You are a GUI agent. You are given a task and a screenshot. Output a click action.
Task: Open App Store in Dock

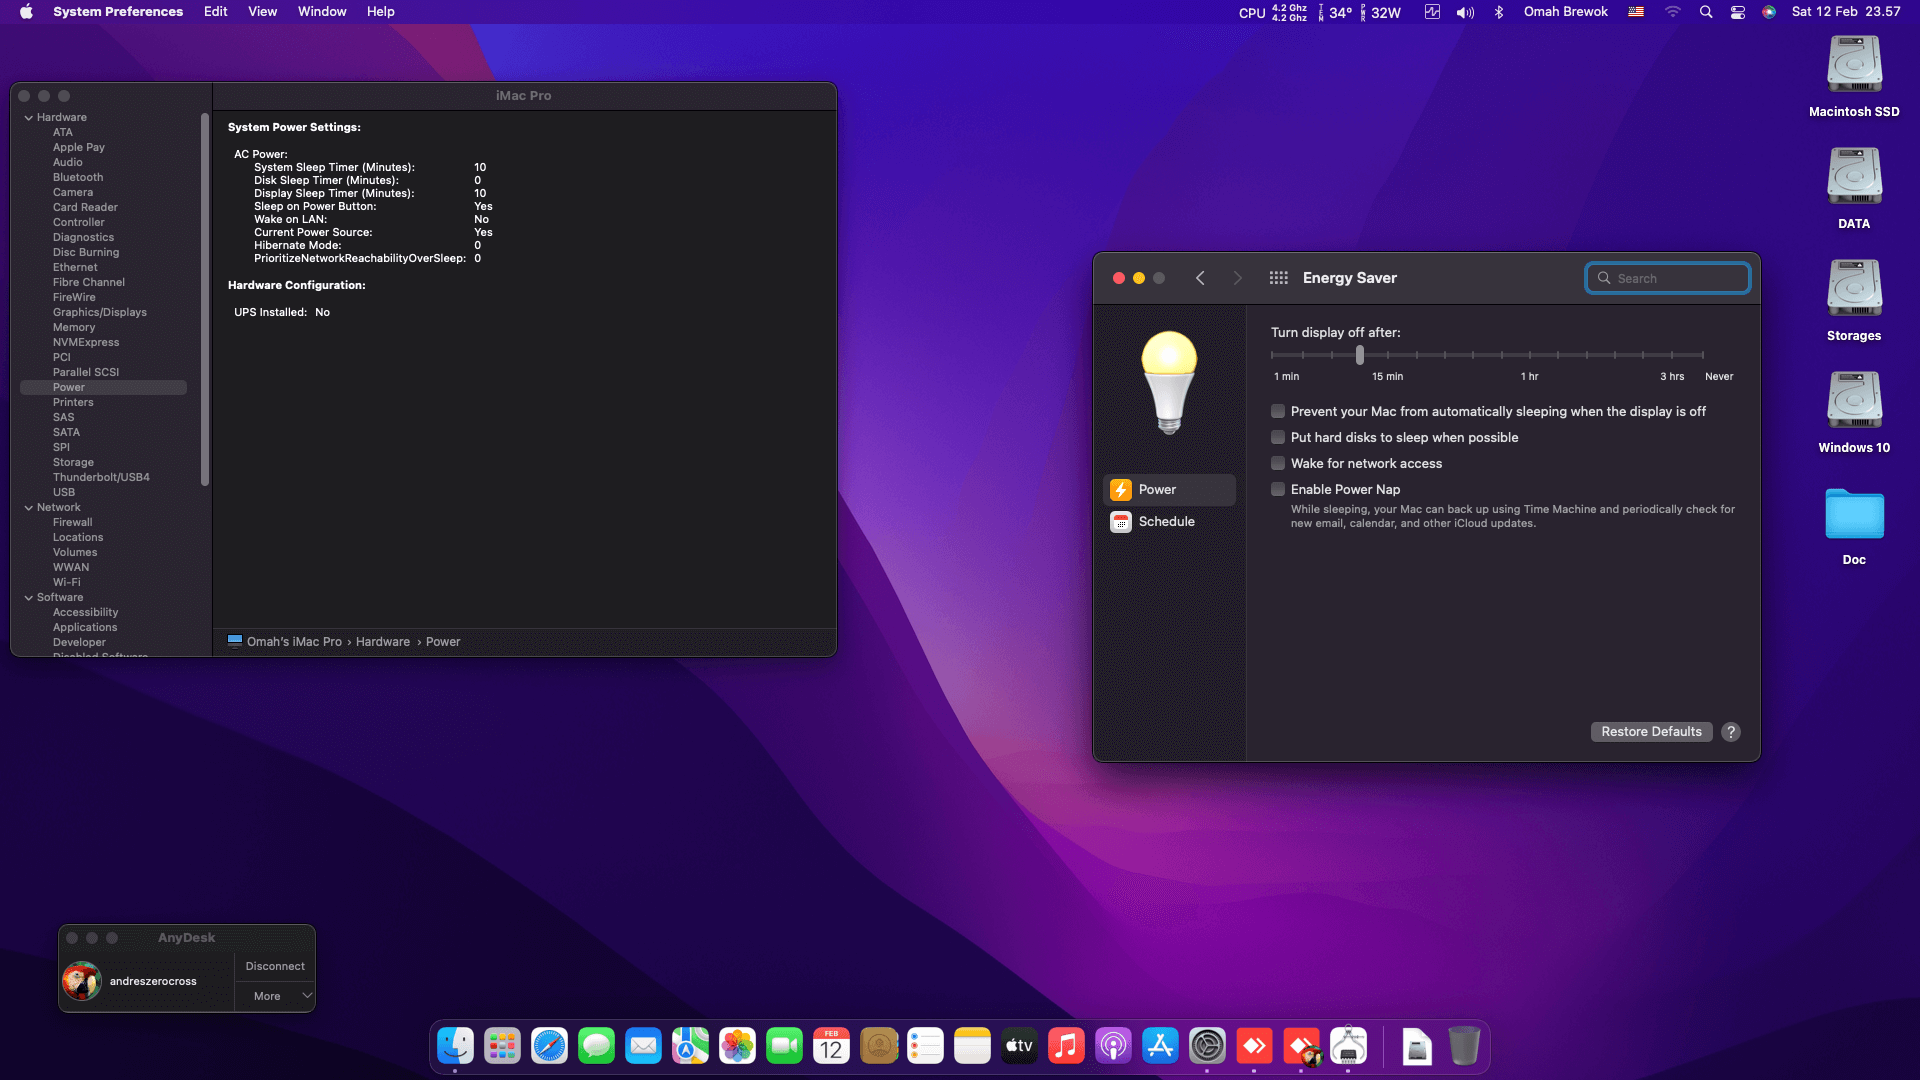pos(1161,1046)
